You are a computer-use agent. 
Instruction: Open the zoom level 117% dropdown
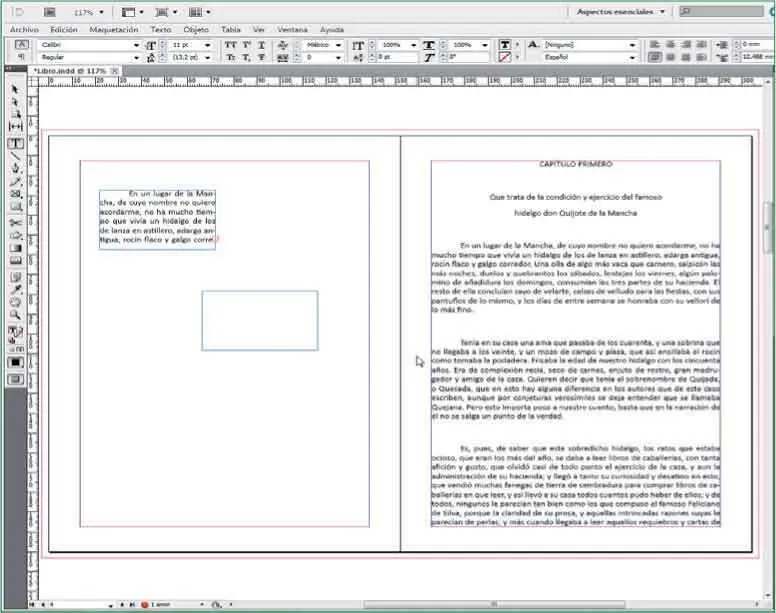pos(101,12)
